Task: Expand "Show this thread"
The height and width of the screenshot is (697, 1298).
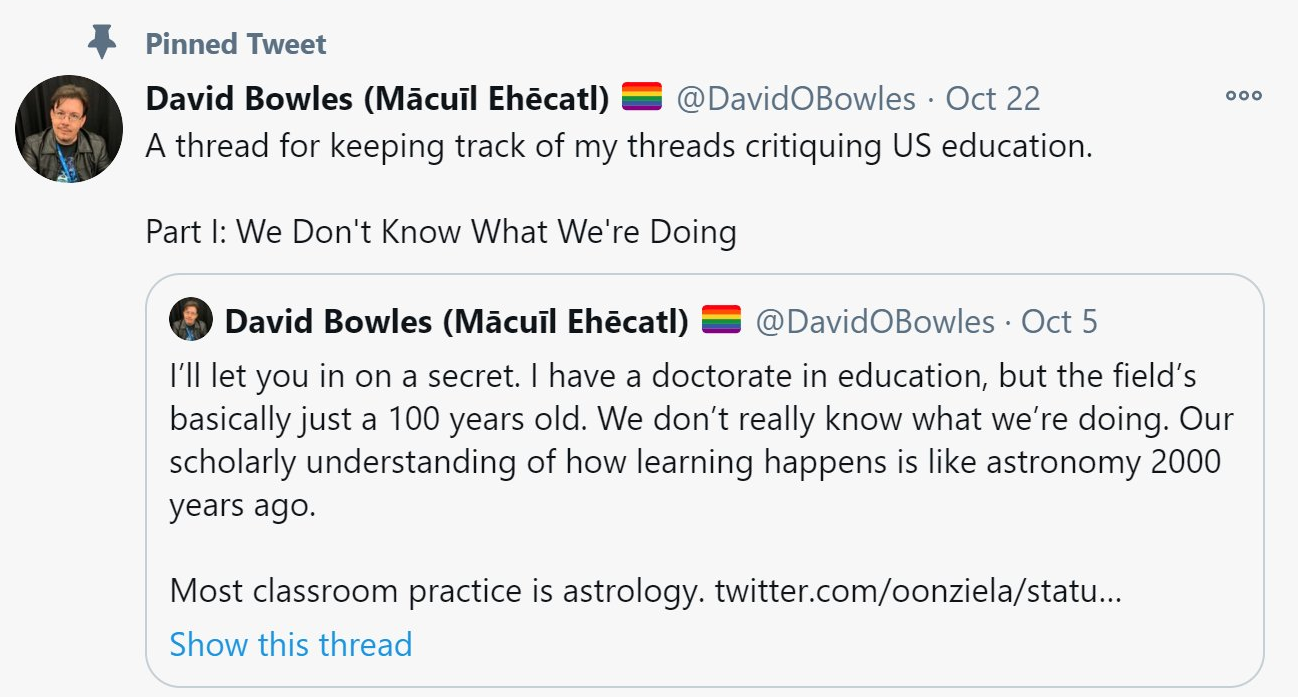Action: pyautogui.click(x=291, y=644)
